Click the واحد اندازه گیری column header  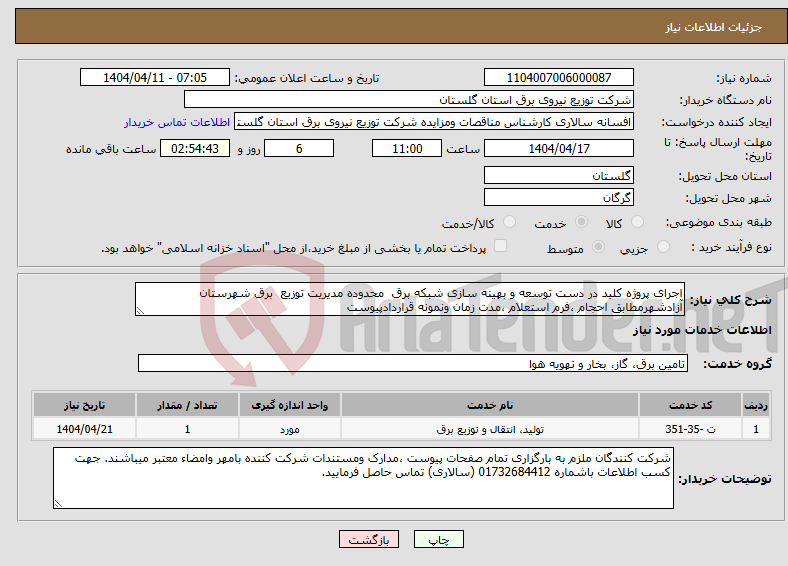point(289,405)
